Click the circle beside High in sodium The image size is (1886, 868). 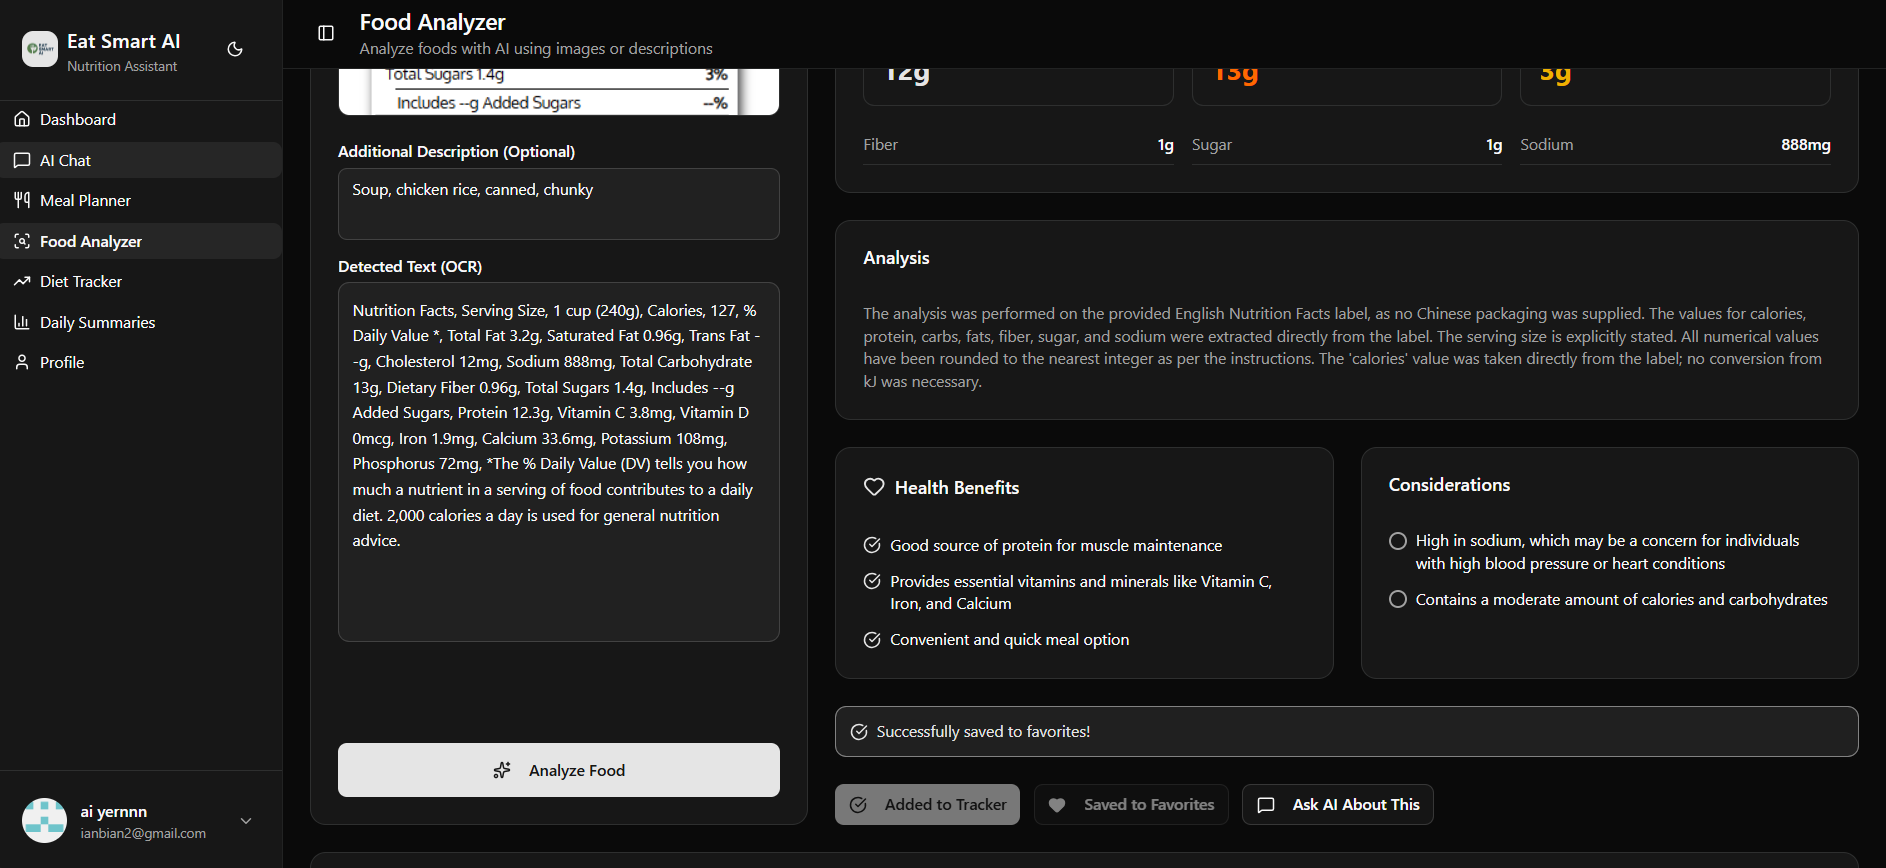pos(1398,541)
